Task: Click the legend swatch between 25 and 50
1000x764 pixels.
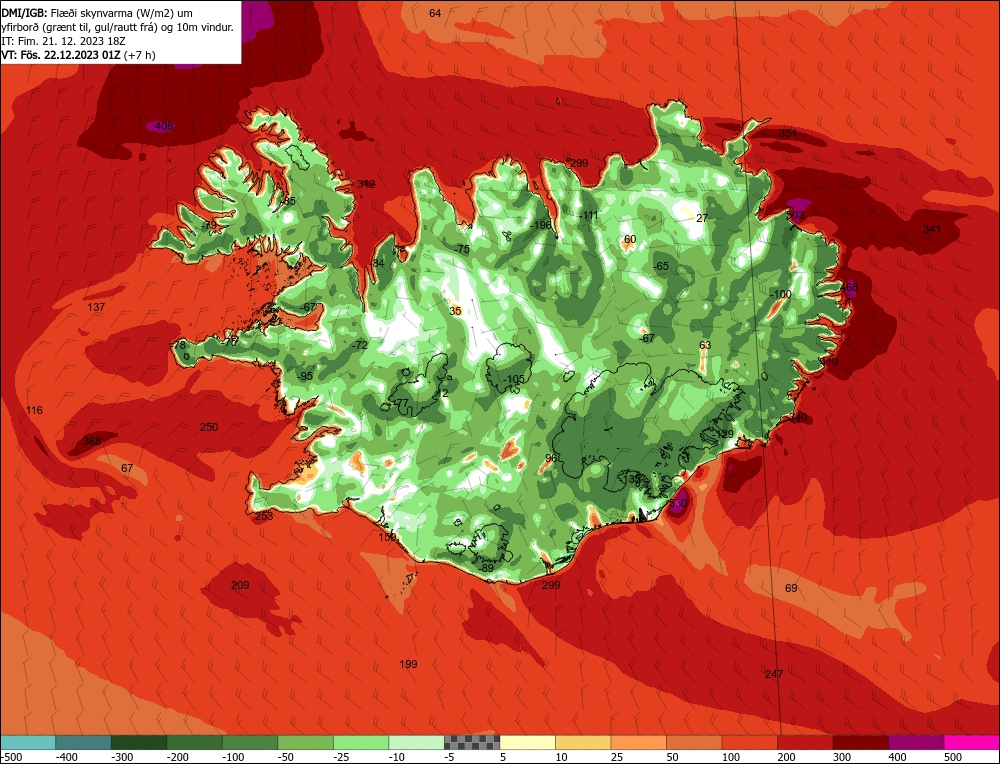Action: click(638, 742)
